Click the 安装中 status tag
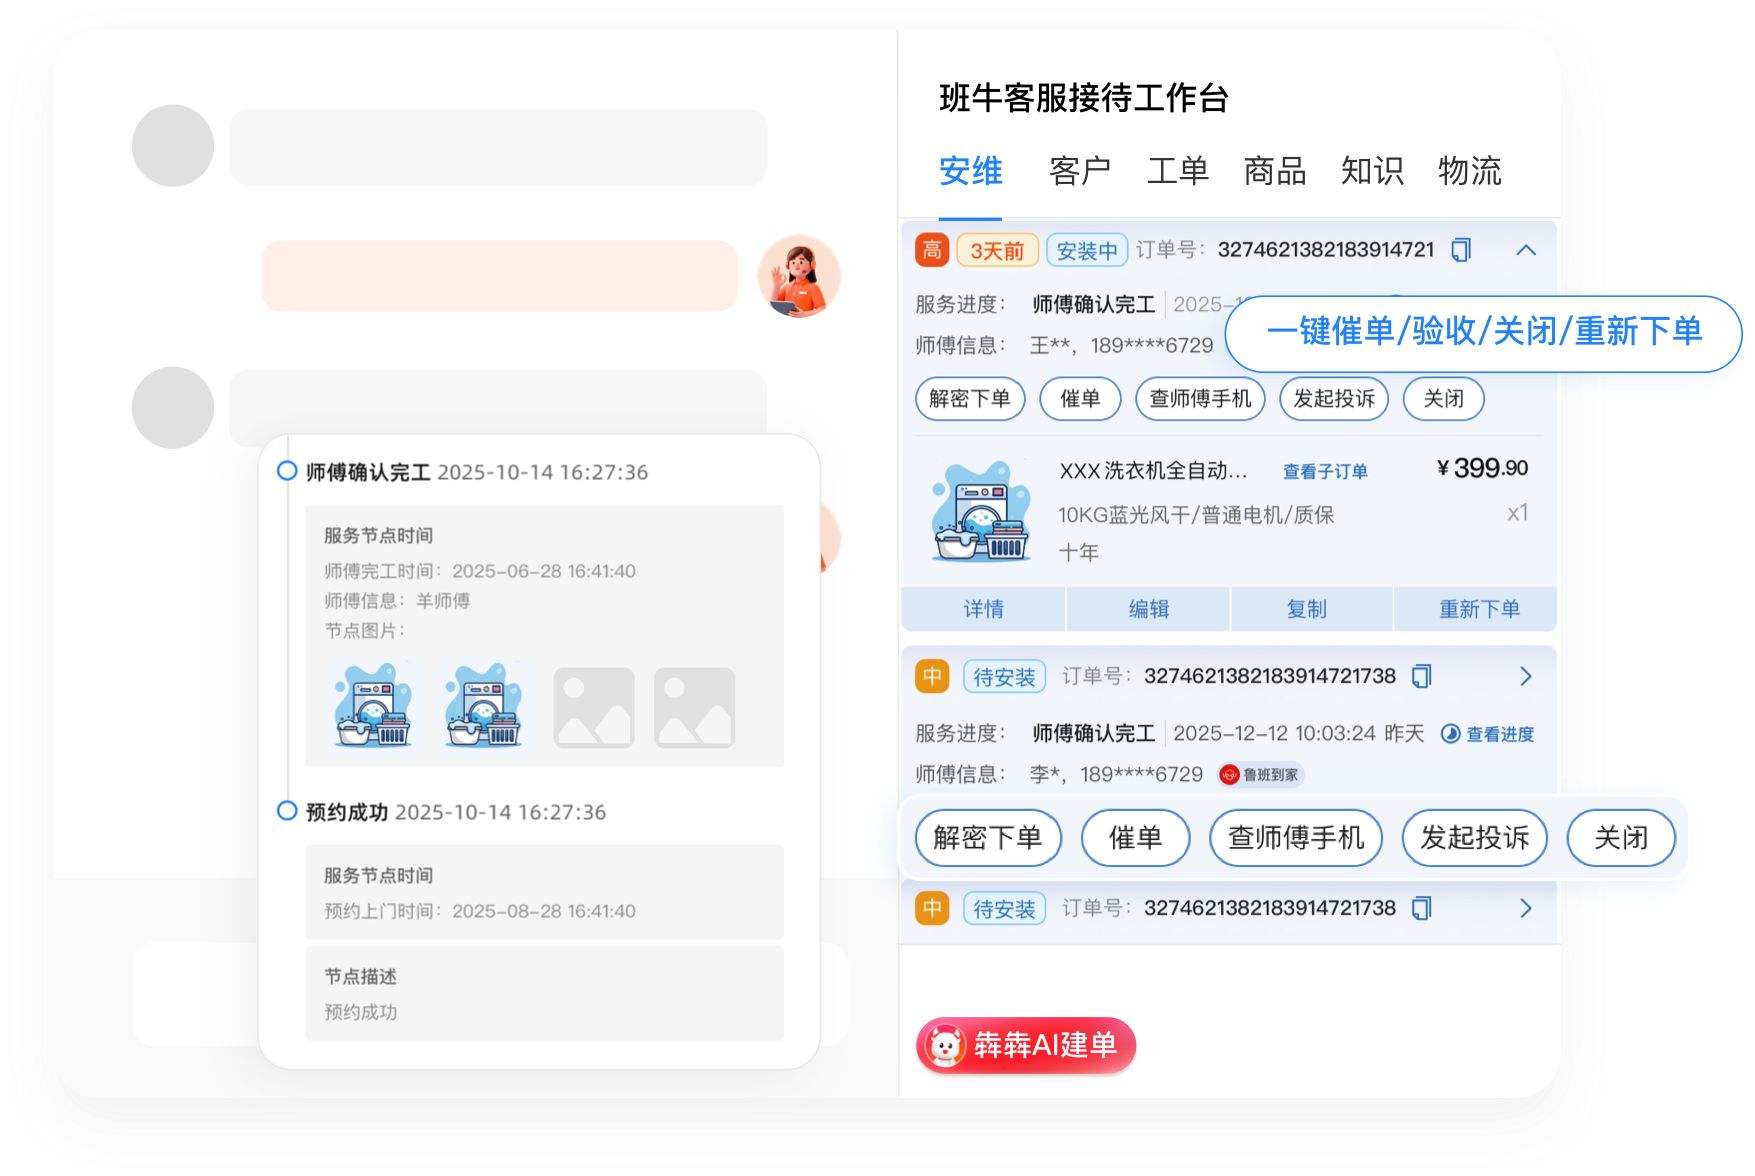Image resolution: width=1755 pixels, height=1176 pixels. (1087, 250)
